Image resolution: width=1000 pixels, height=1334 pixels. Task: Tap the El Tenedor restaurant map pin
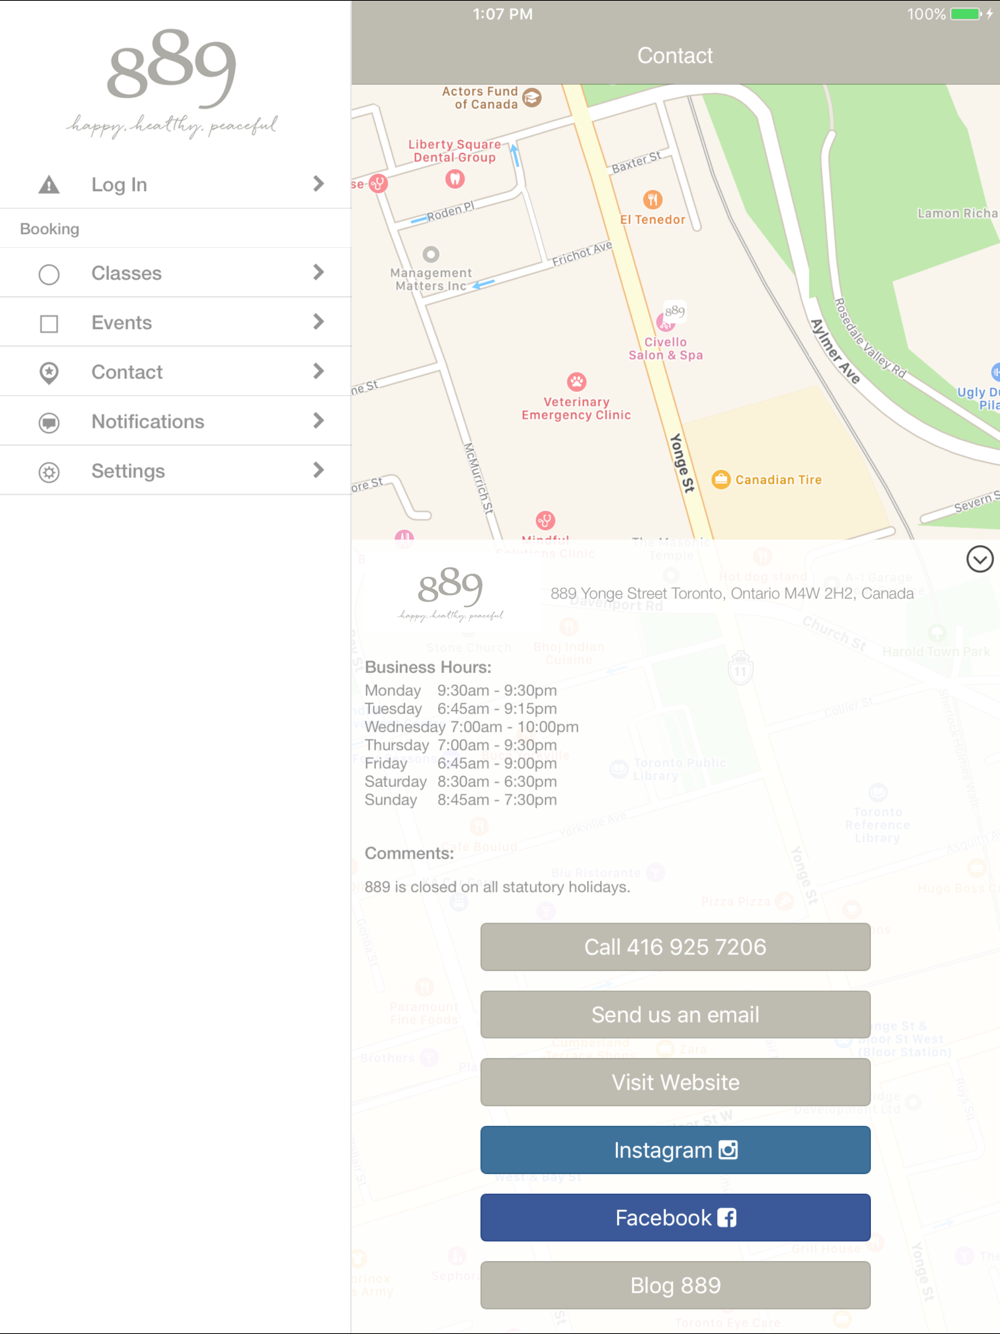point(652,200)
